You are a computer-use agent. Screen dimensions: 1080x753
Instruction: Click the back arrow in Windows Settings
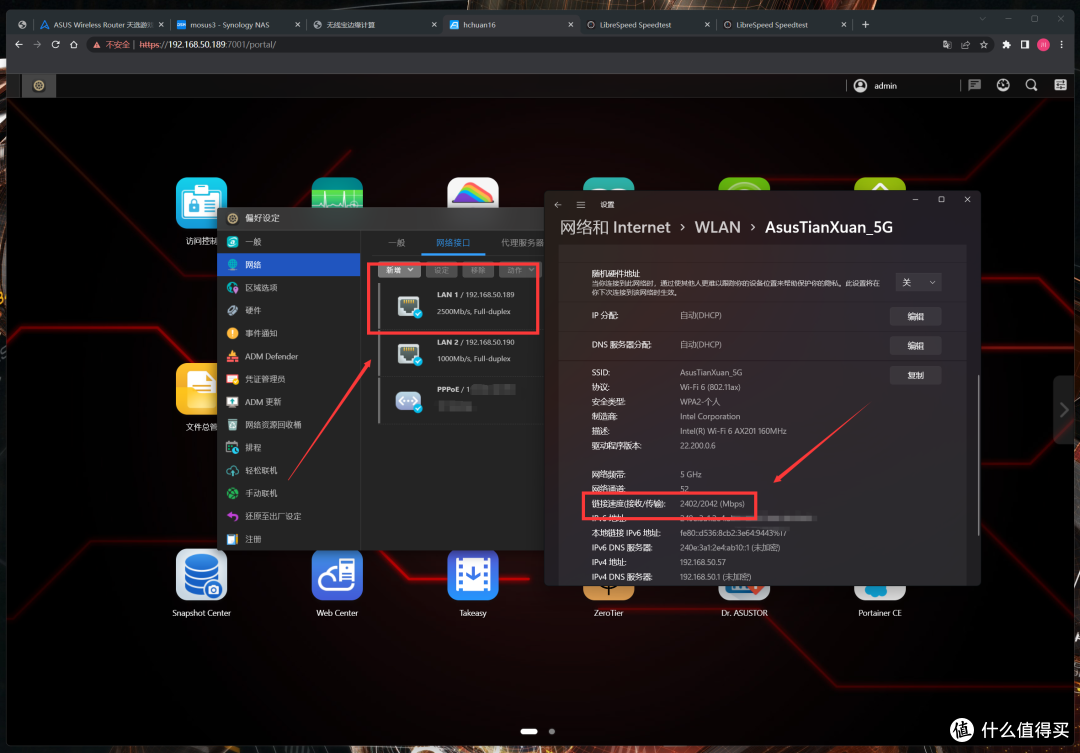click(x=558, y=205)
